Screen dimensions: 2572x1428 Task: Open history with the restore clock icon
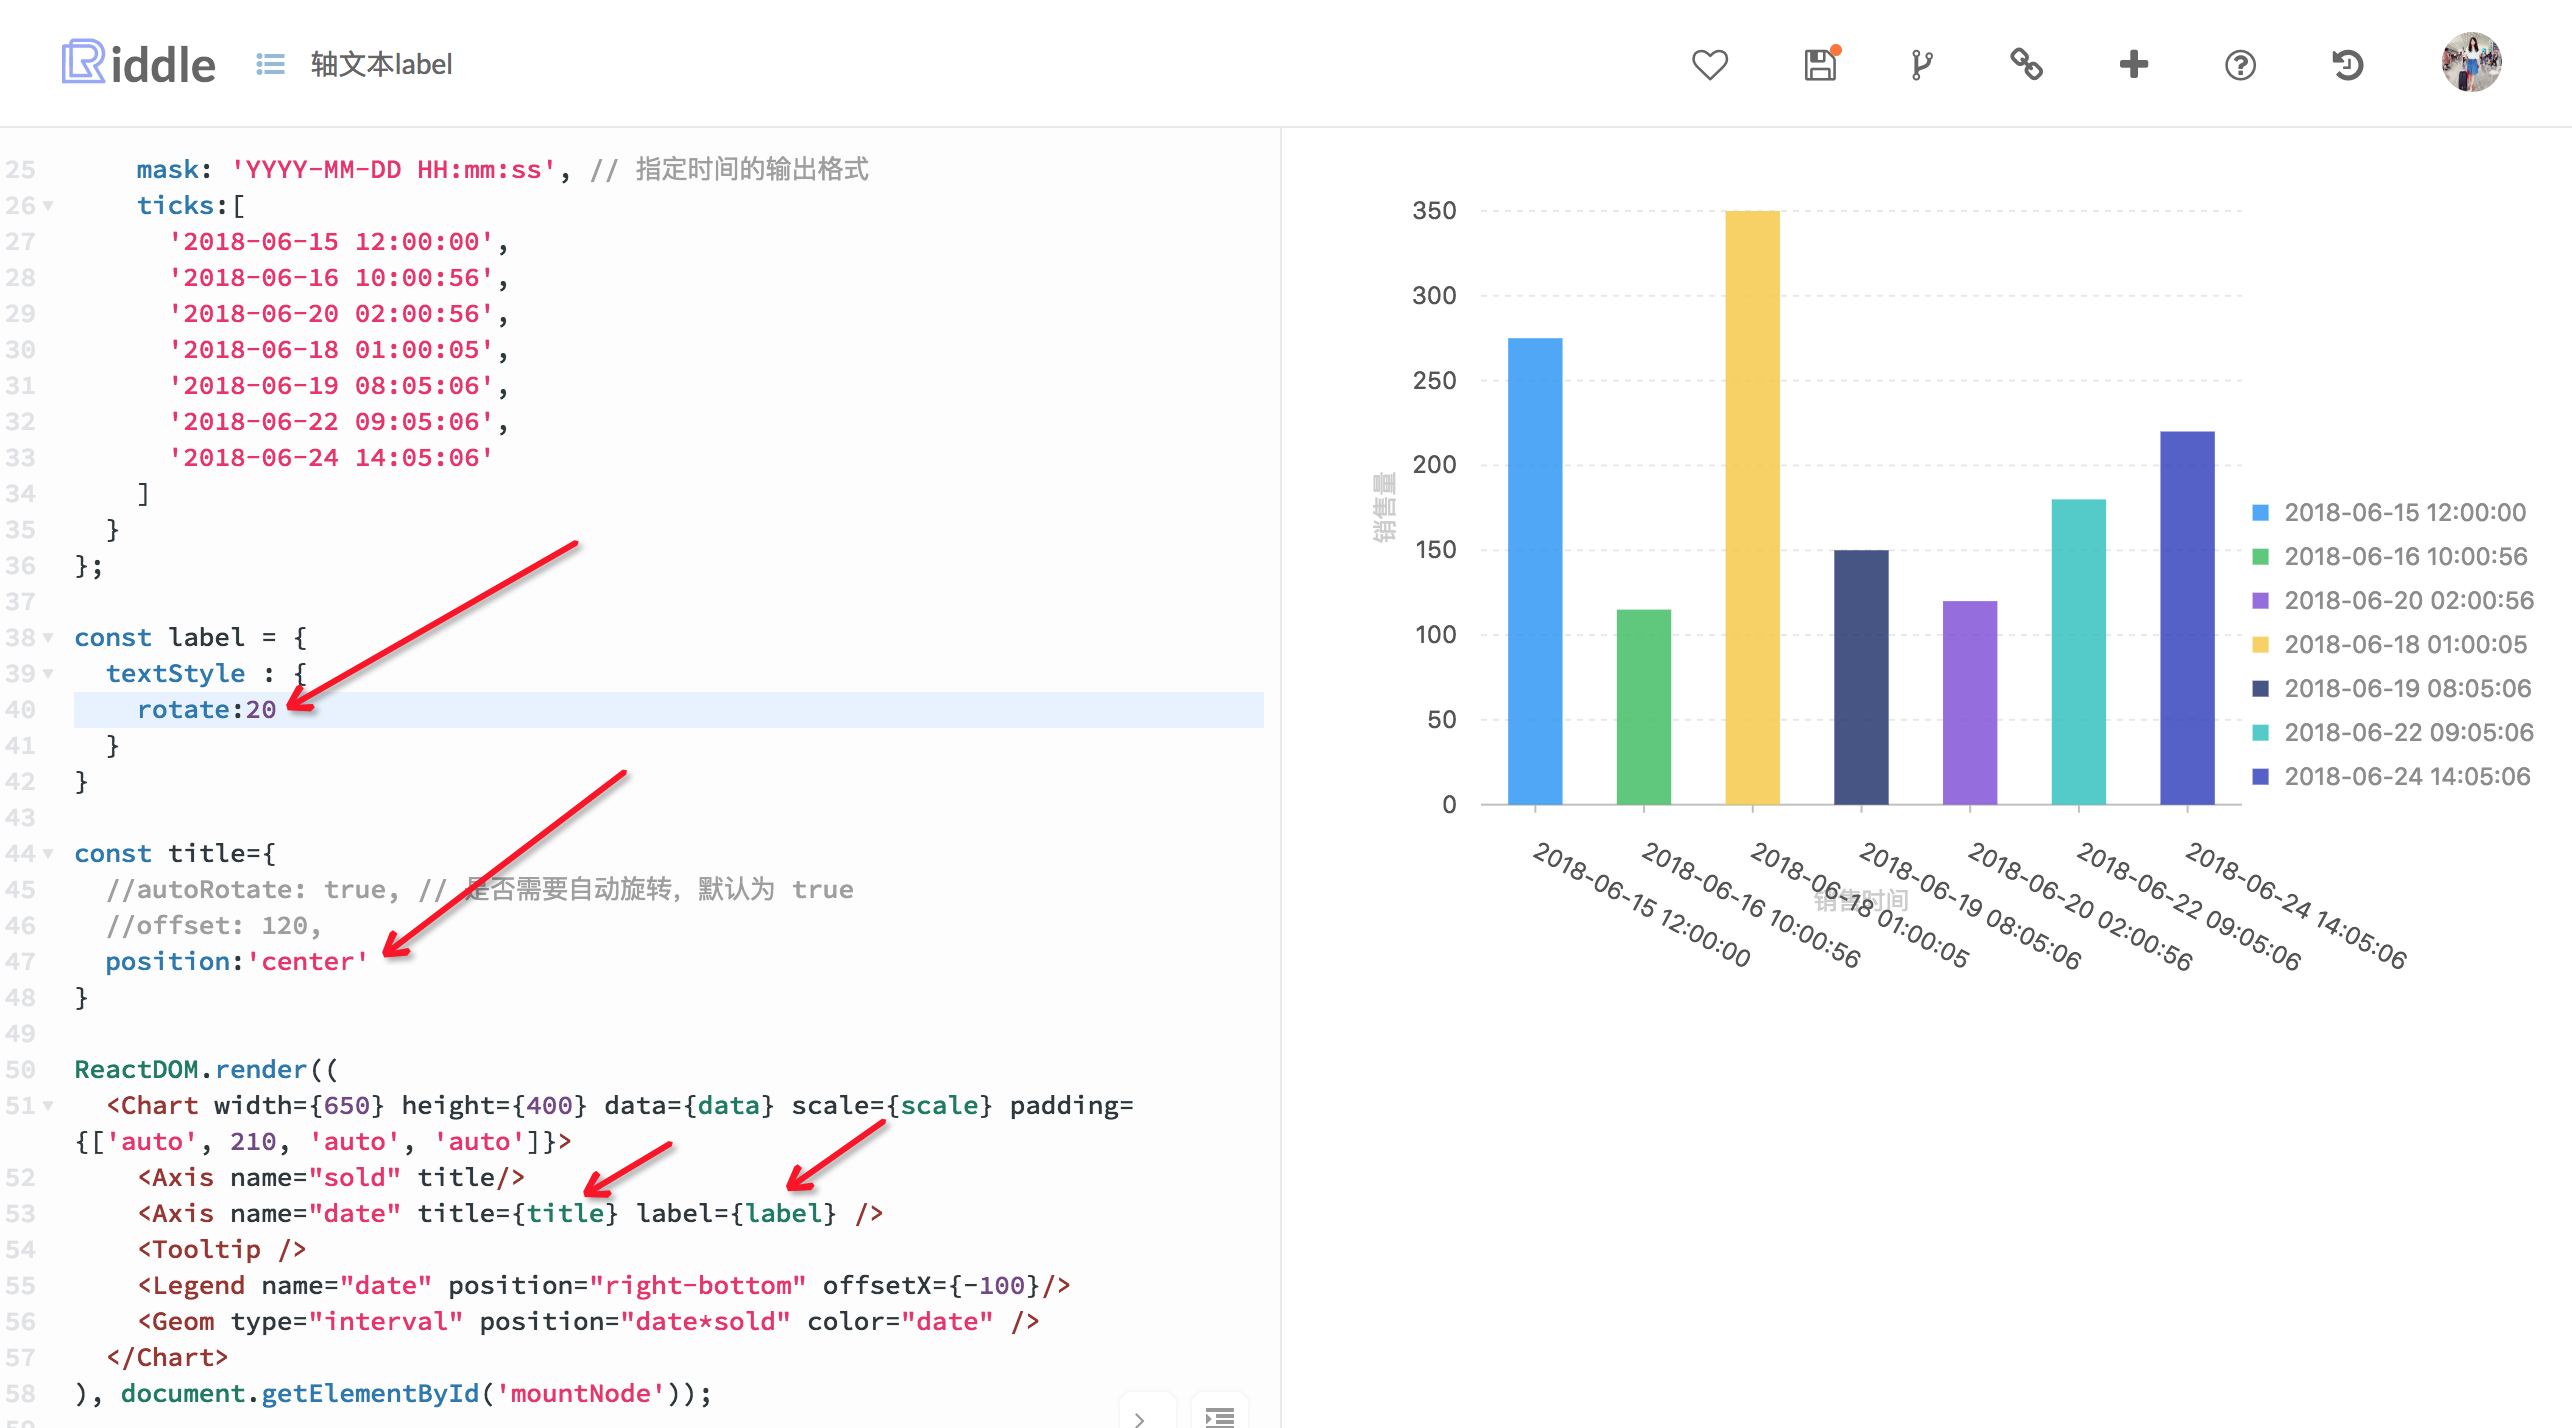2347,65
